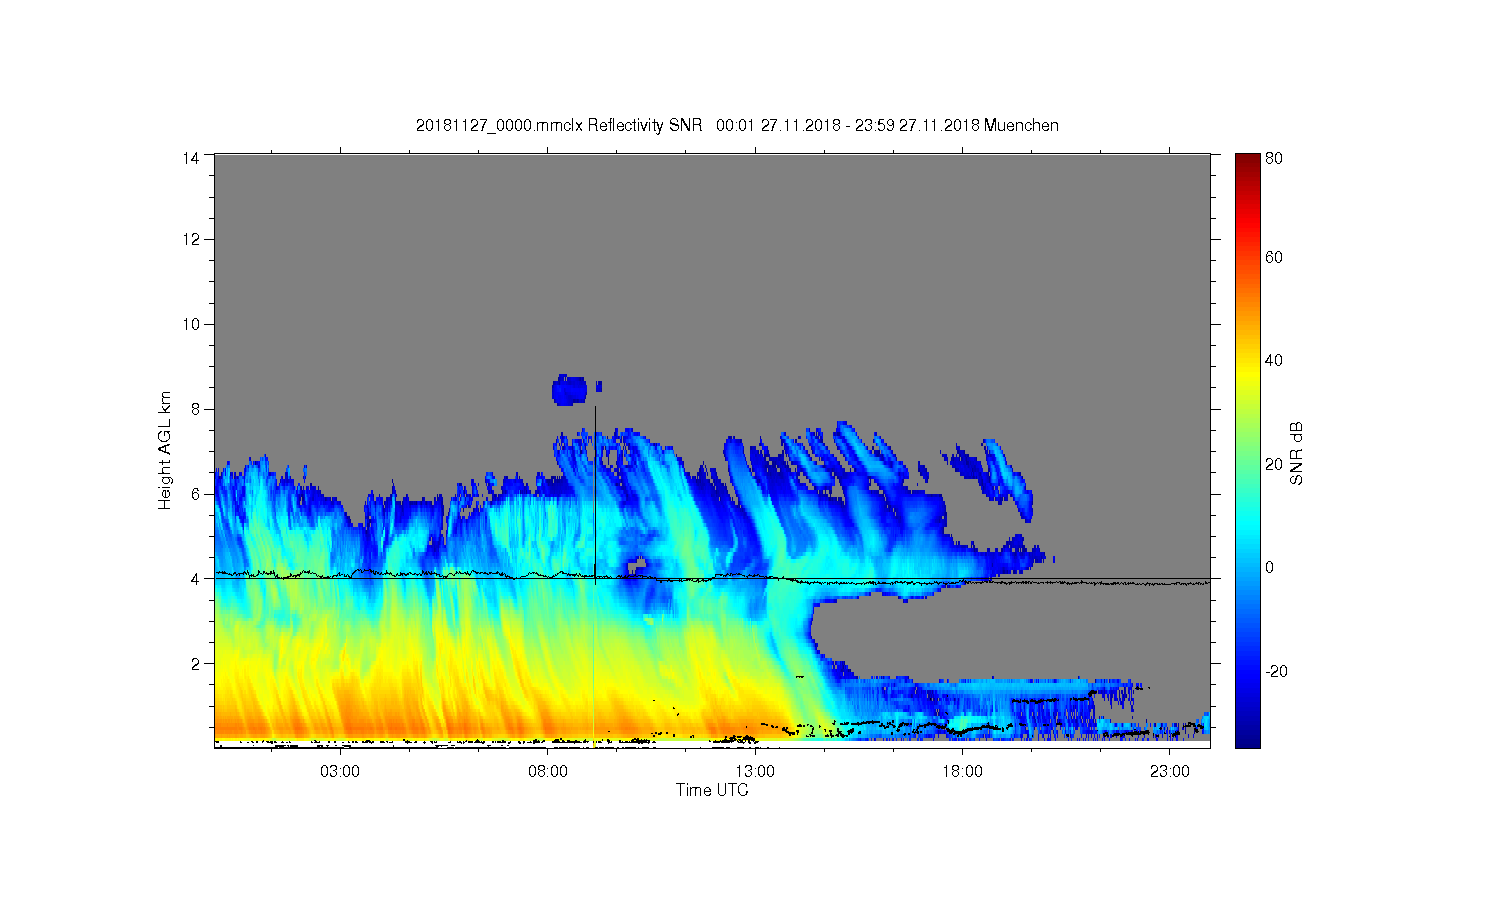Viewport: 1500px width, 900px height.
Task: Click the '14' height tick label
Action: [x=192, y=157]
